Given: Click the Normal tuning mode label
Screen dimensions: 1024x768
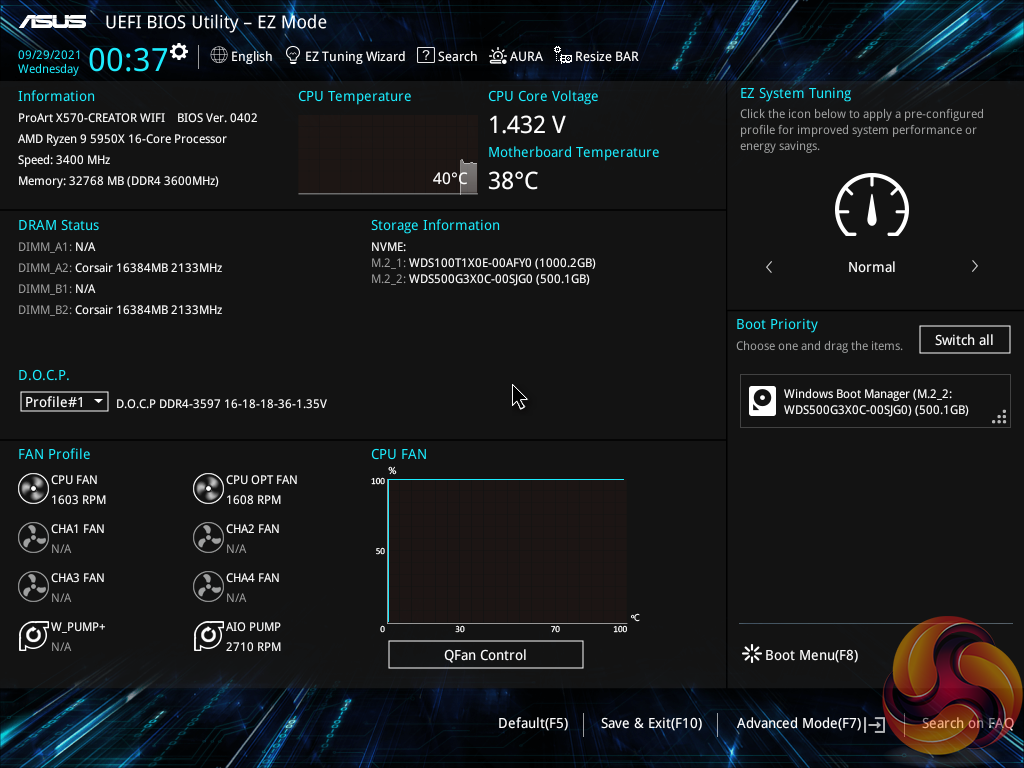Looking at the screenshot, I should (872, 267).
